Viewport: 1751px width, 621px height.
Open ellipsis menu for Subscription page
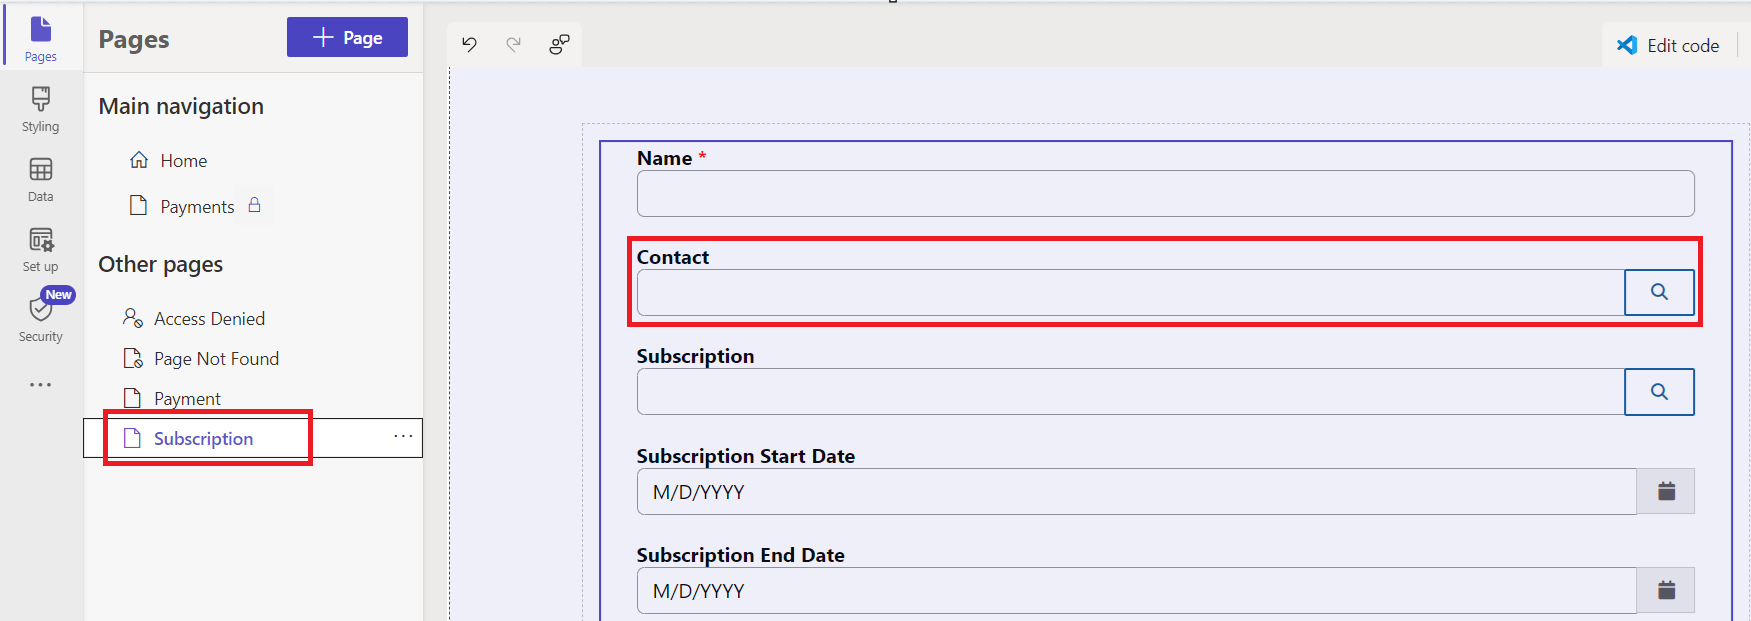(x=403, y=436)
